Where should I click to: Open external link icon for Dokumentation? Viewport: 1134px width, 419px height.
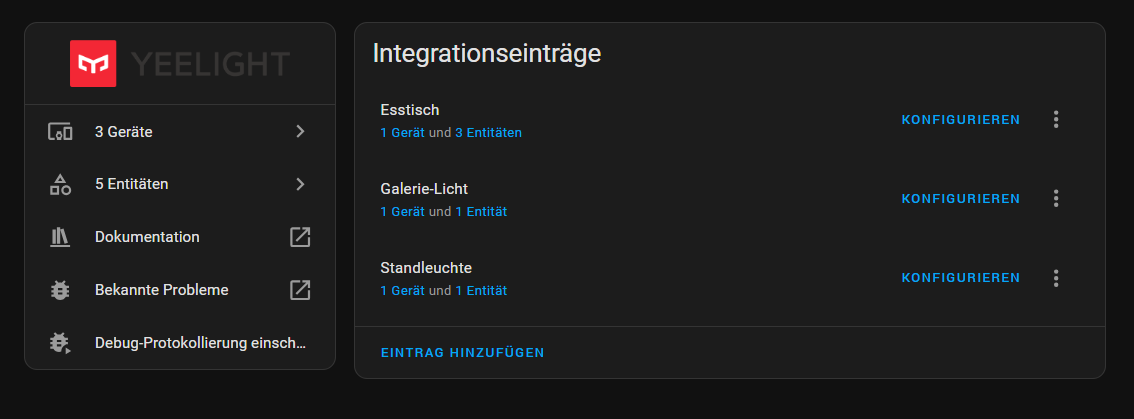point(300,237)
